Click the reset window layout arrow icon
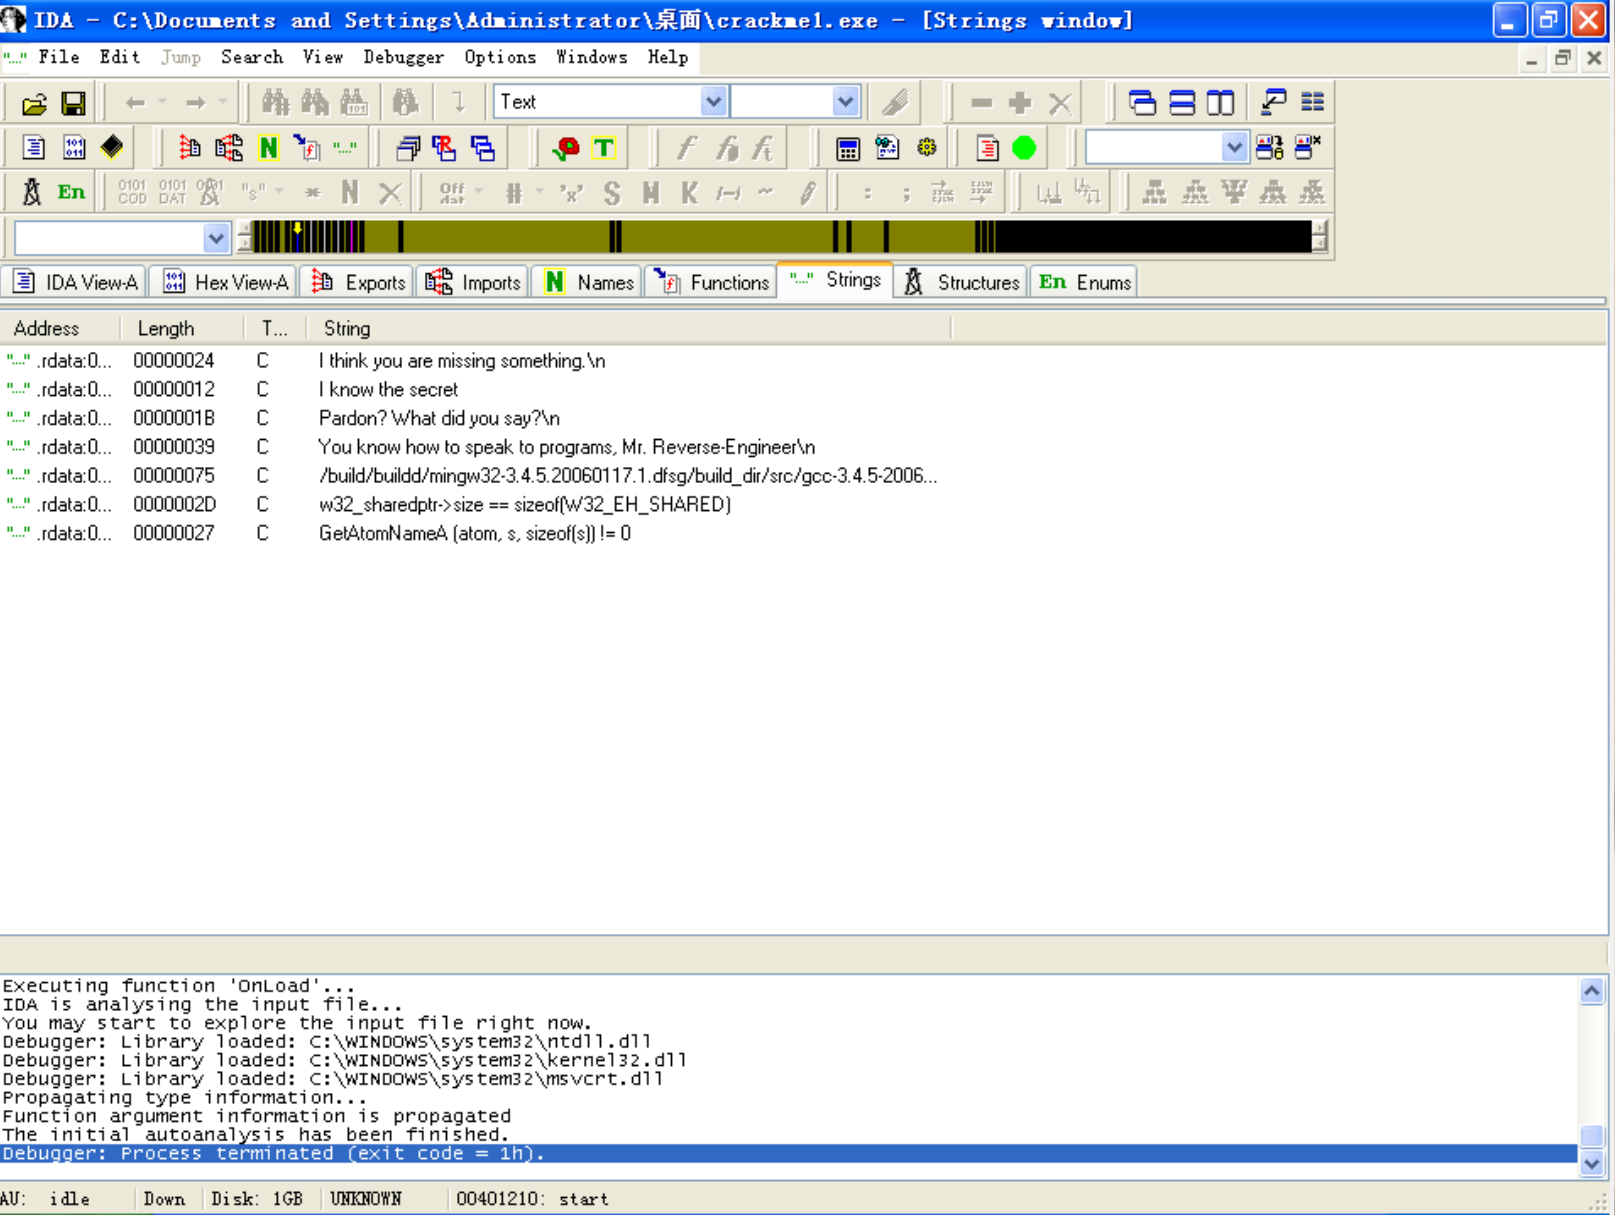The image size is (1615, 1215). [x=1273, y=102]
